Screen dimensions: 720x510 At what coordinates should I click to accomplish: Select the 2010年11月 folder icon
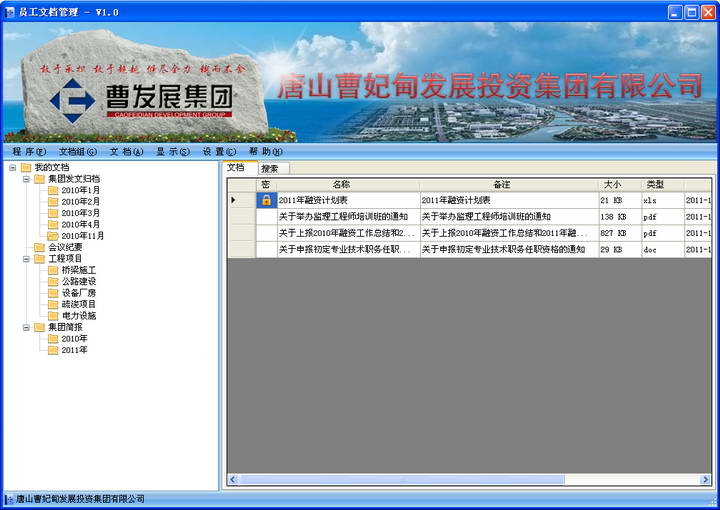pos(53,236)
